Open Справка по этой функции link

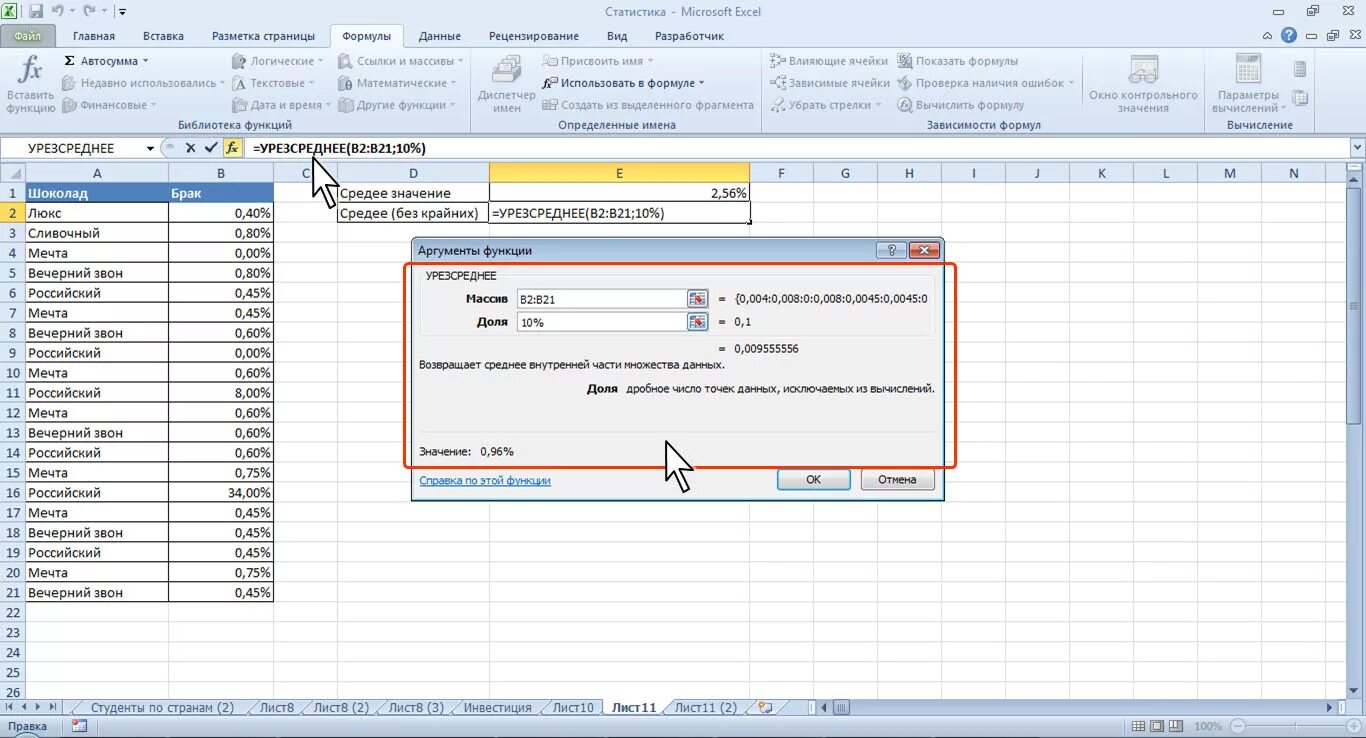485,480
